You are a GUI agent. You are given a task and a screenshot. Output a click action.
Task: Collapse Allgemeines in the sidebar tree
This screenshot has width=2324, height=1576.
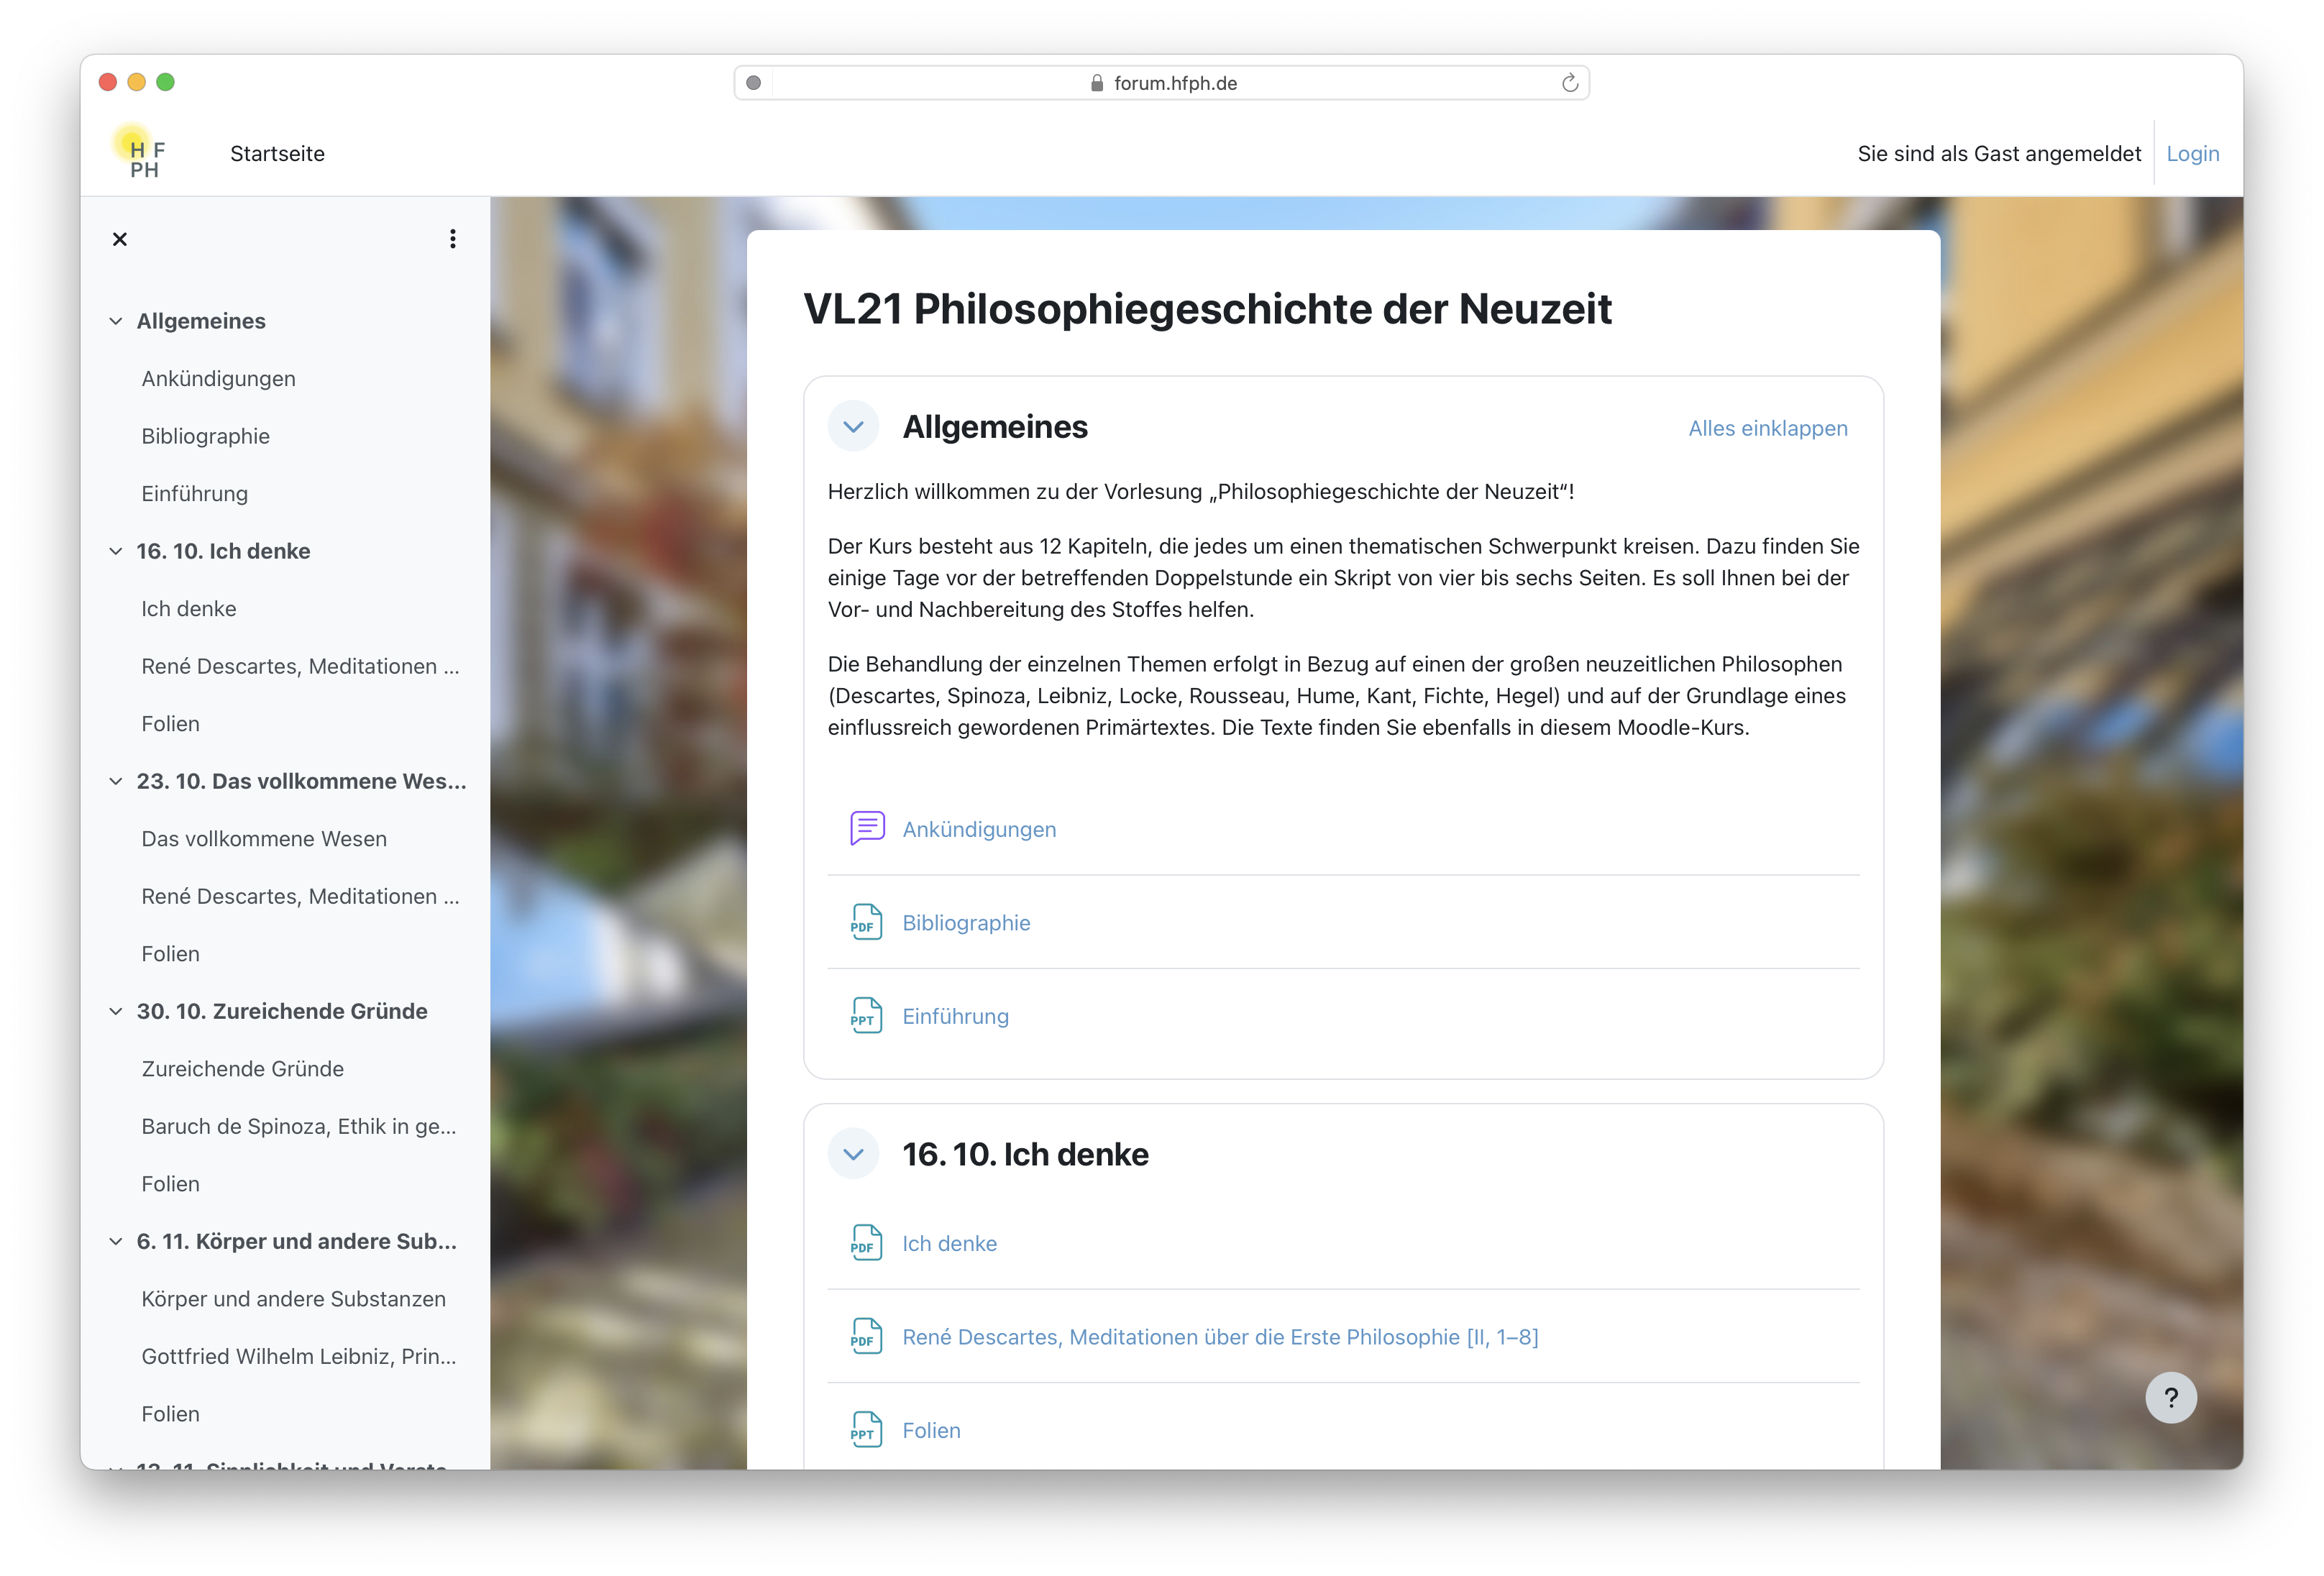click(116, 321)
